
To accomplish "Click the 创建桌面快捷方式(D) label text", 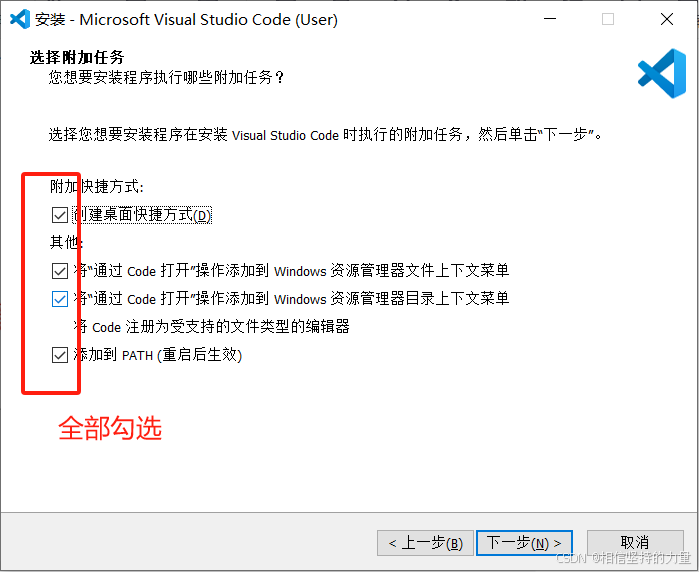I will point(142,215).
